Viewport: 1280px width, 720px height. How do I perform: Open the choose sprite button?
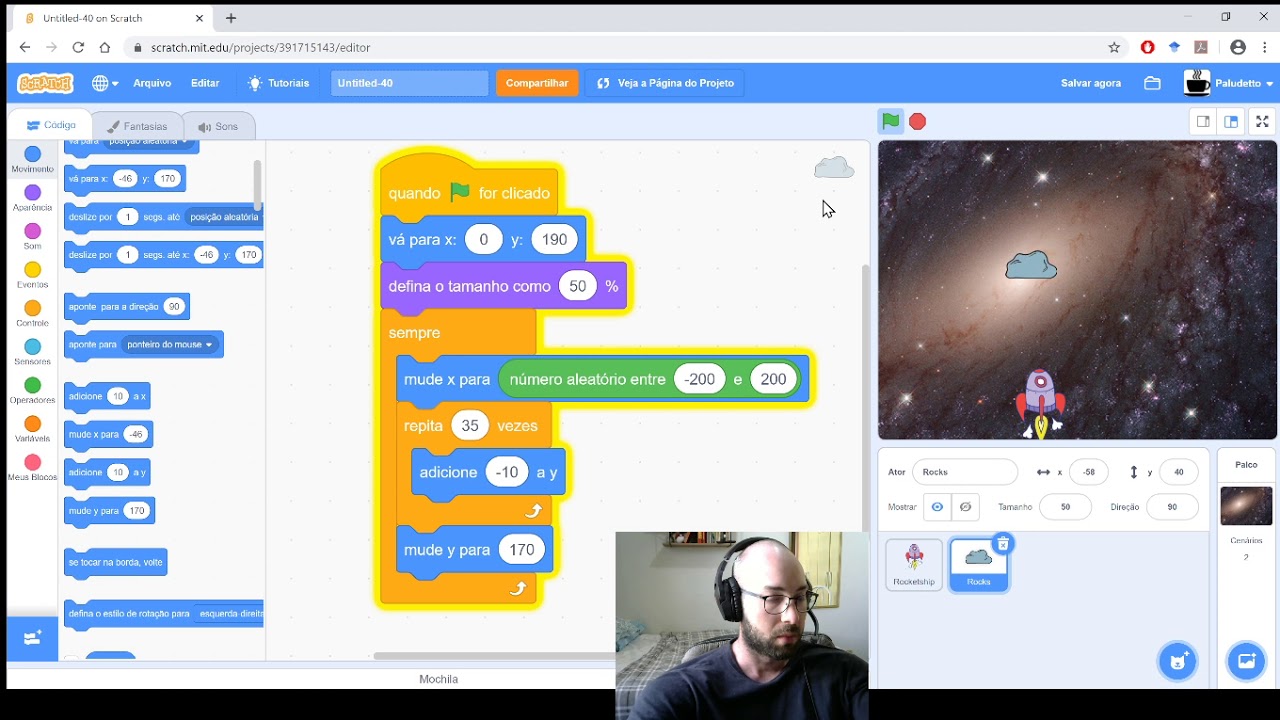1177,661
